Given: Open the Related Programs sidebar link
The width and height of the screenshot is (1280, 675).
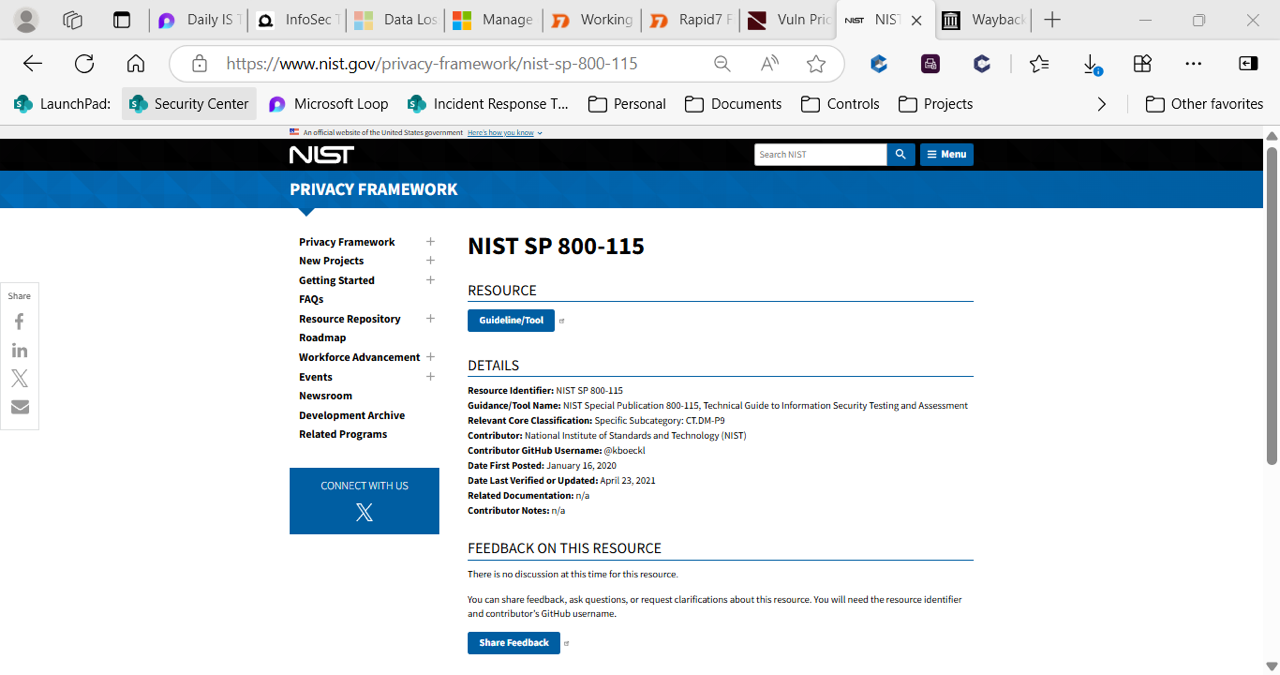Looking at the screenshot, I should [x=343, y=434].
